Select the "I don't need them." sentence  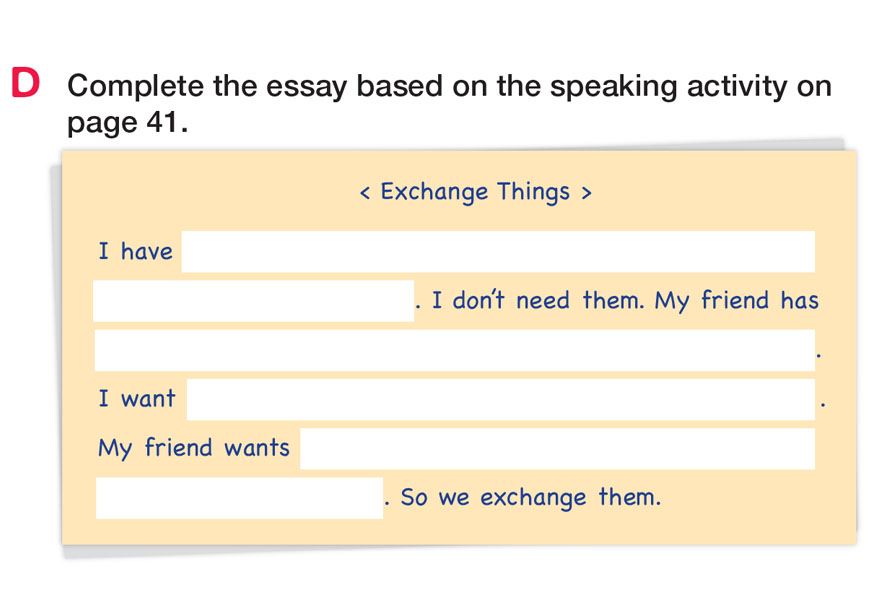(538, 301)
